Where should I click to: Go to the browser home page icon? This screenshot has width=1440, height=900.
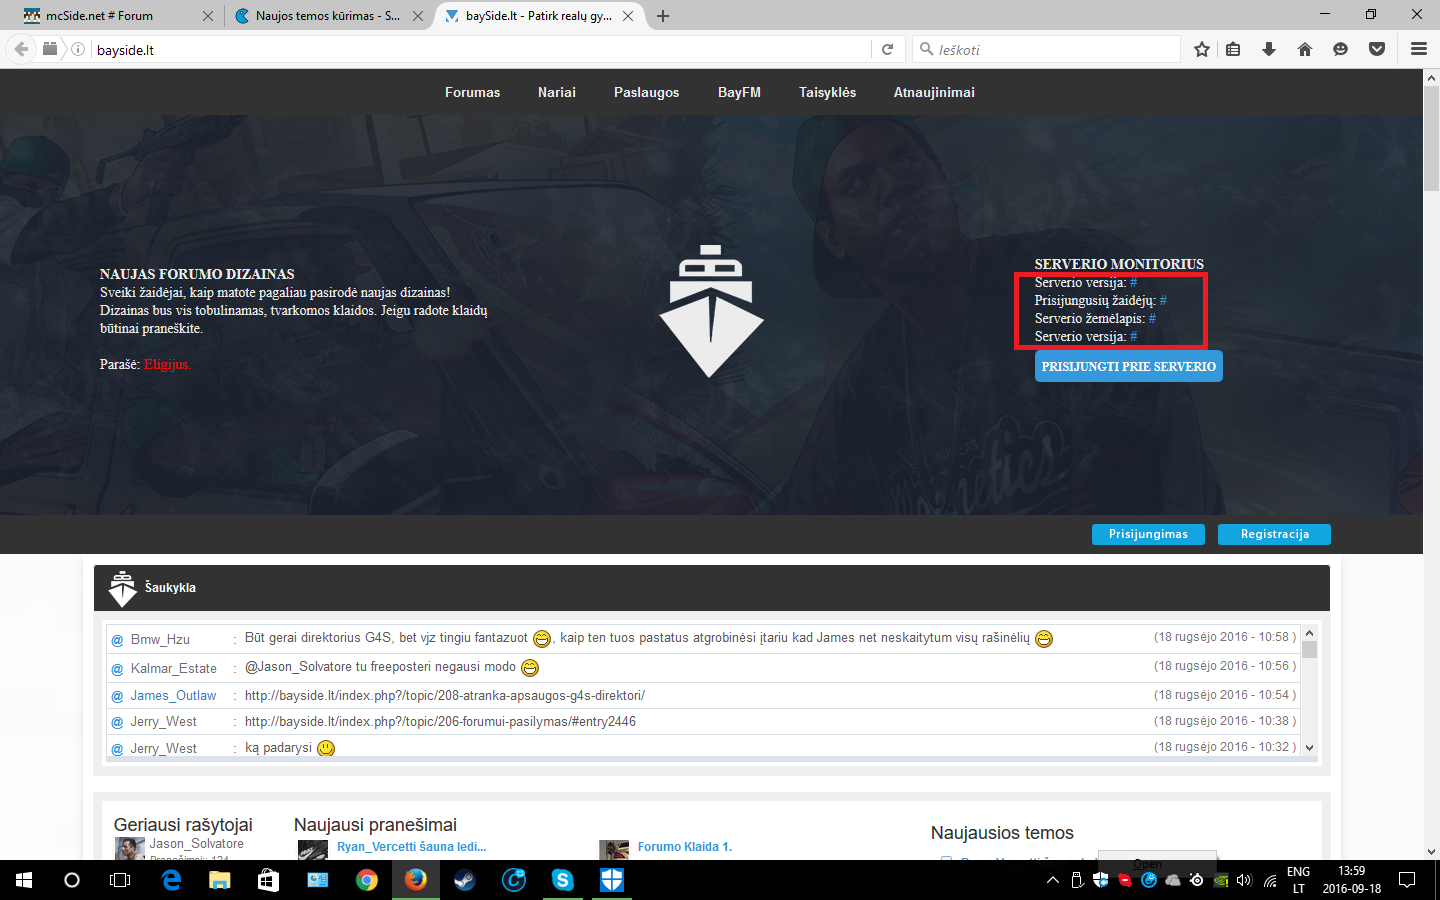click(1305, 49)
